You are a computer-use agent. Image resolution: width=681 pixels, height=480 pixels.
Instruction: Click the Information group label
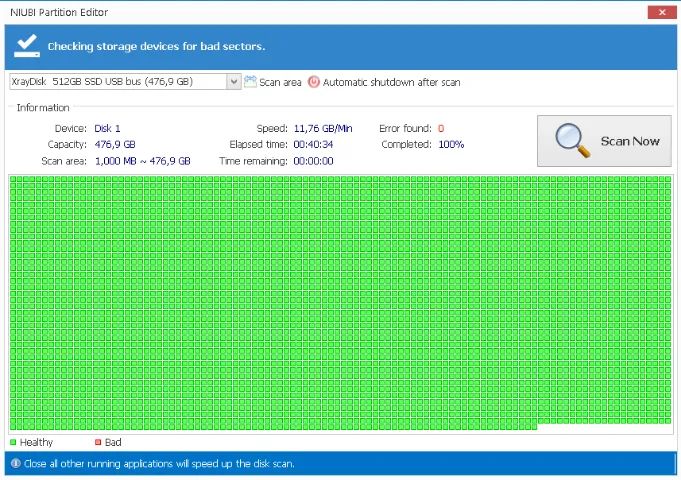click(x=43, y=107)
